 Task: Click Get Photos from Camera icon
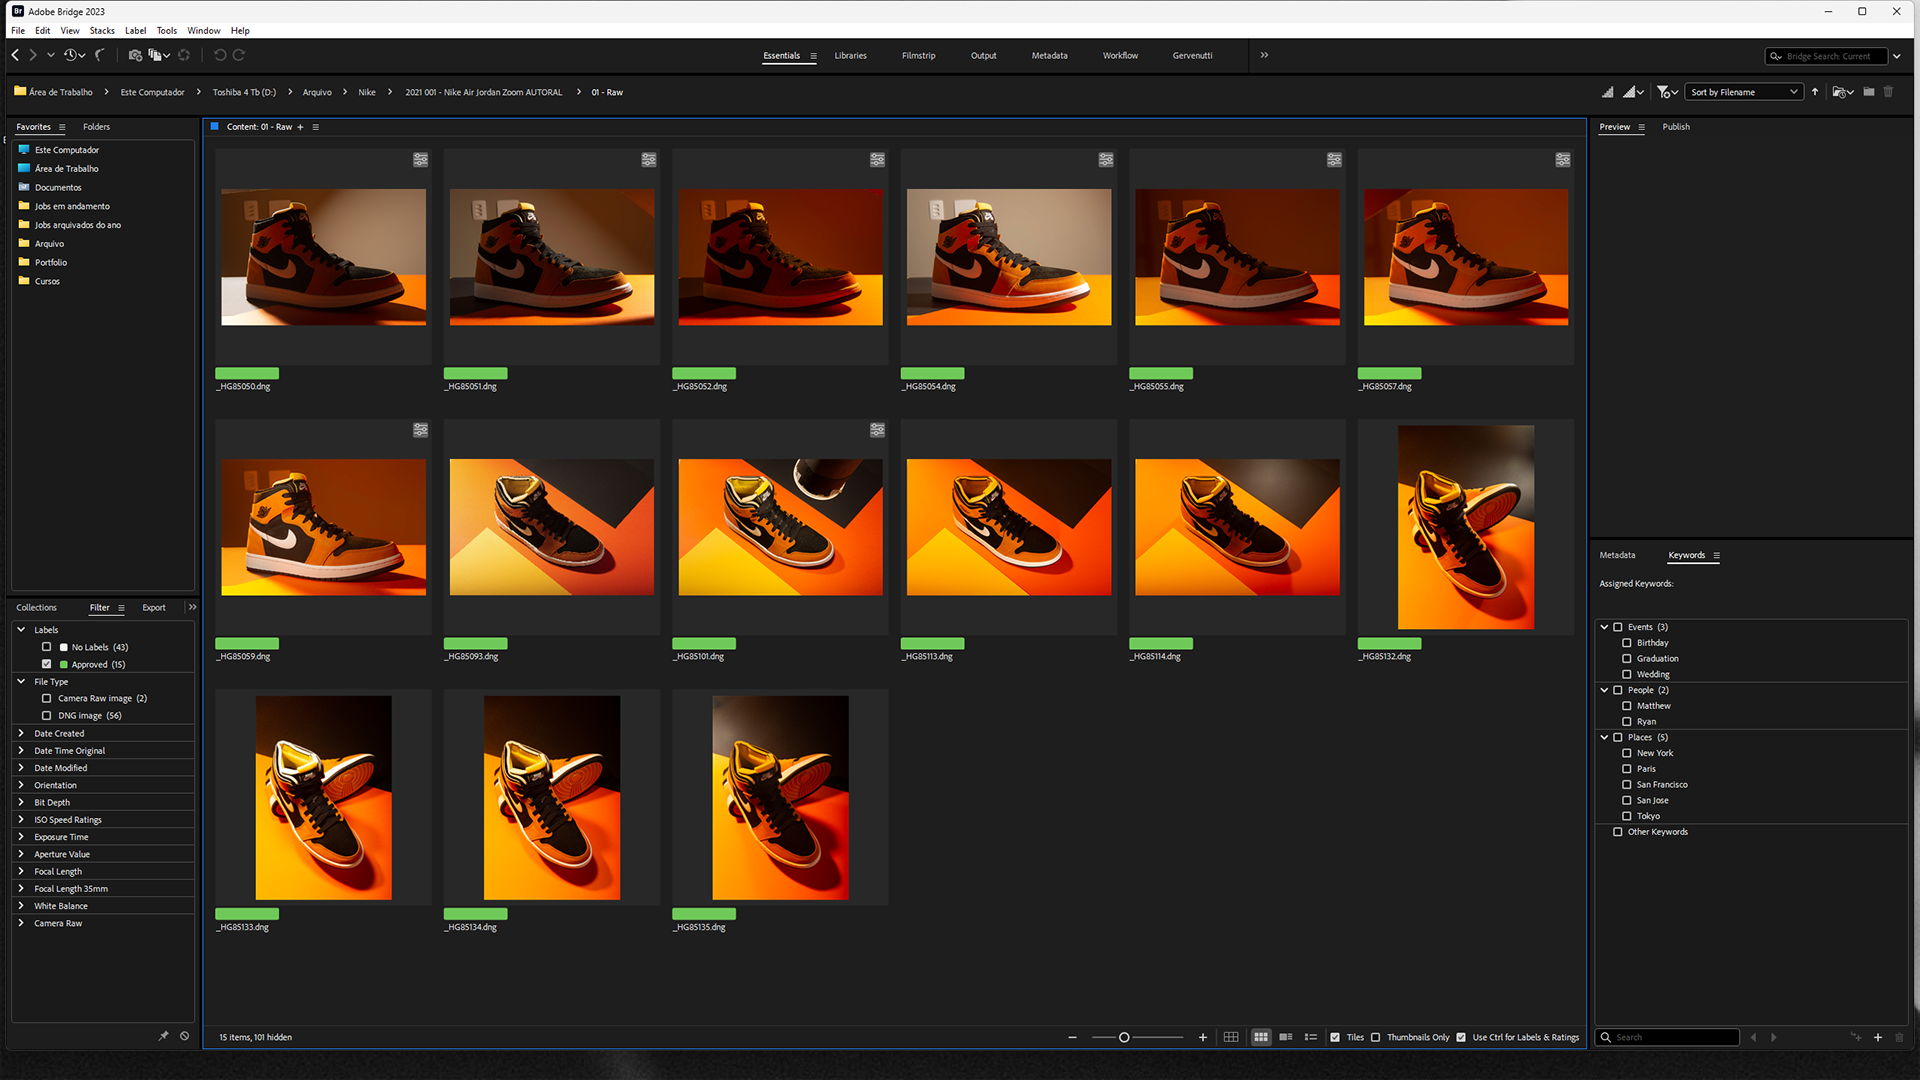tap(135, 55)
